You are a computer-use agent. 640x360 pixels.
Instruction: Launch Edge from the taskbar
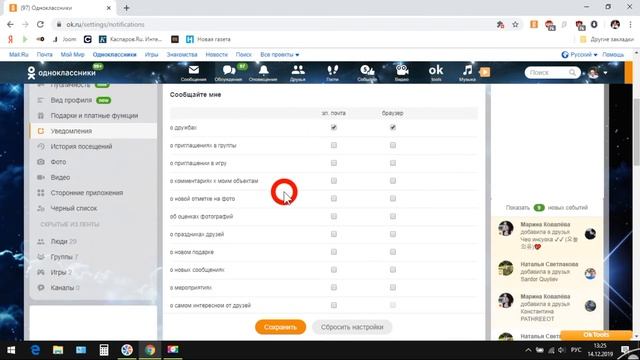coord(35,350)
